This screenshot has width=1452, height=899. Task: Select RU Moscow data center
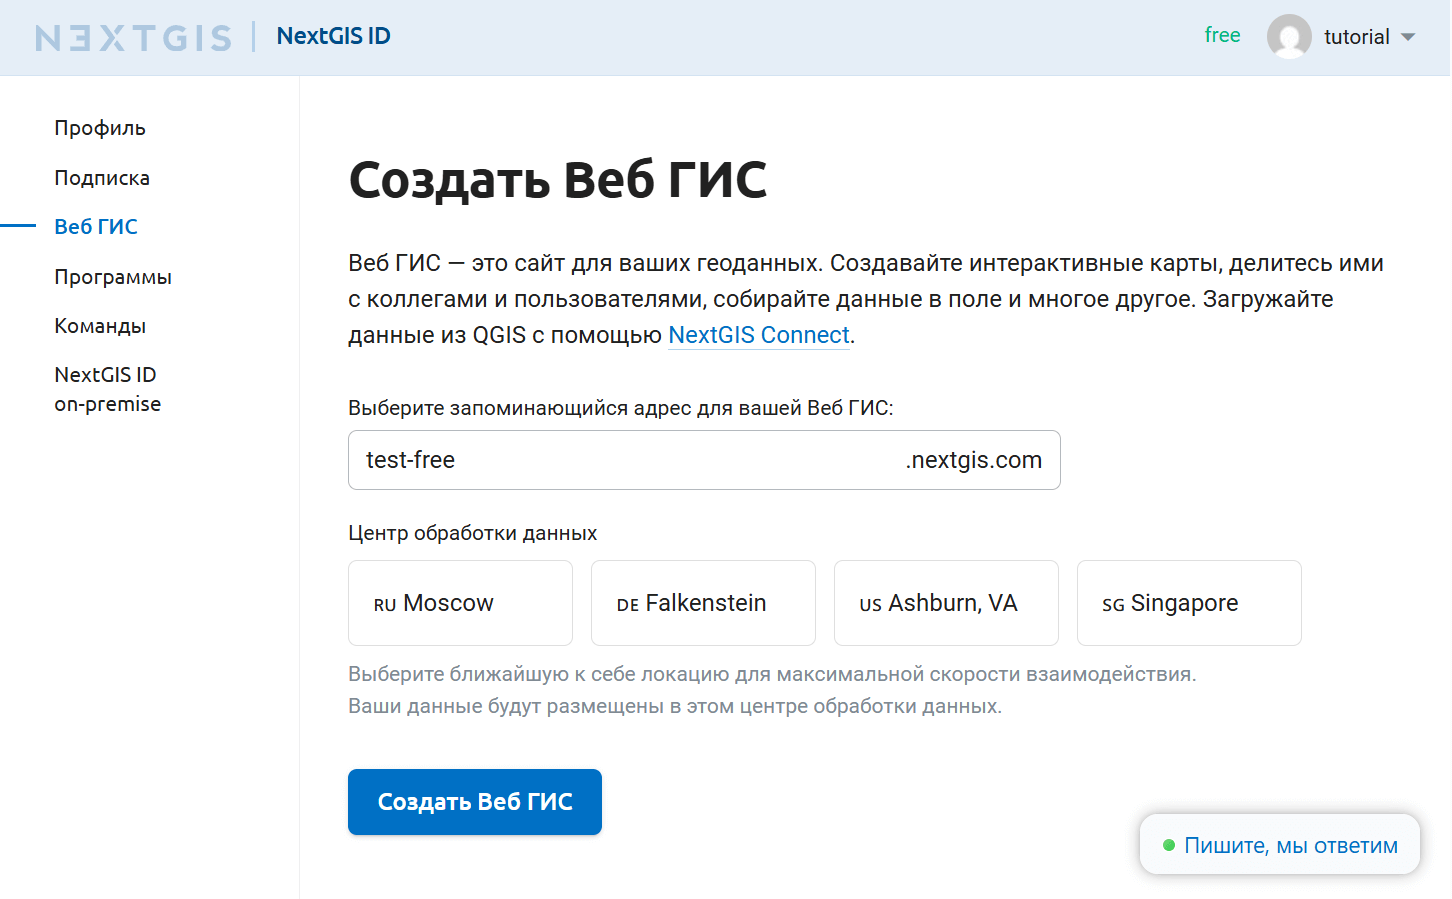click(460, 603)
